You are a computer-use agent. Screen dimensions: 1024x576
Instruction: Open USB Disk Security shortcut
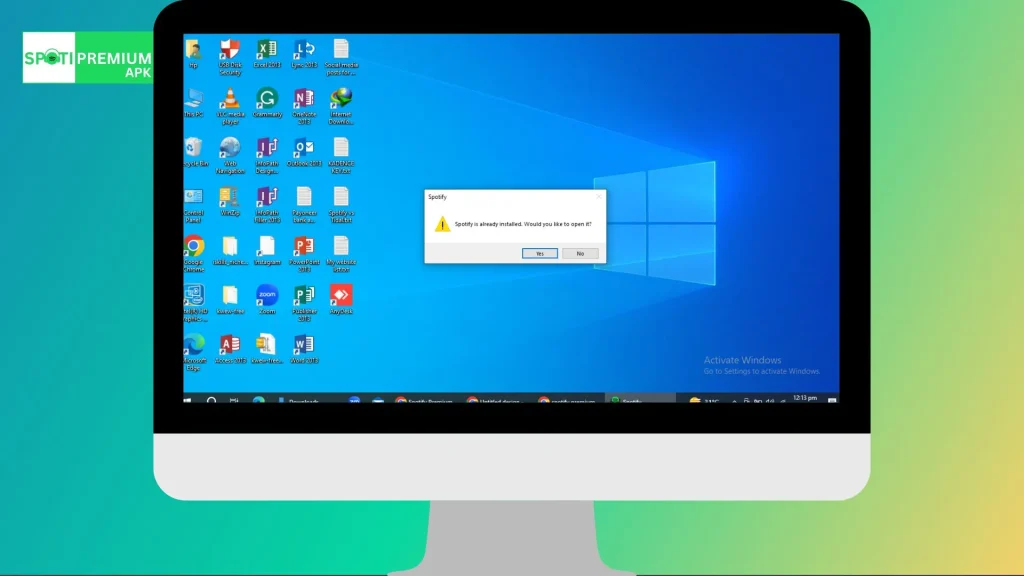(230, 57)
